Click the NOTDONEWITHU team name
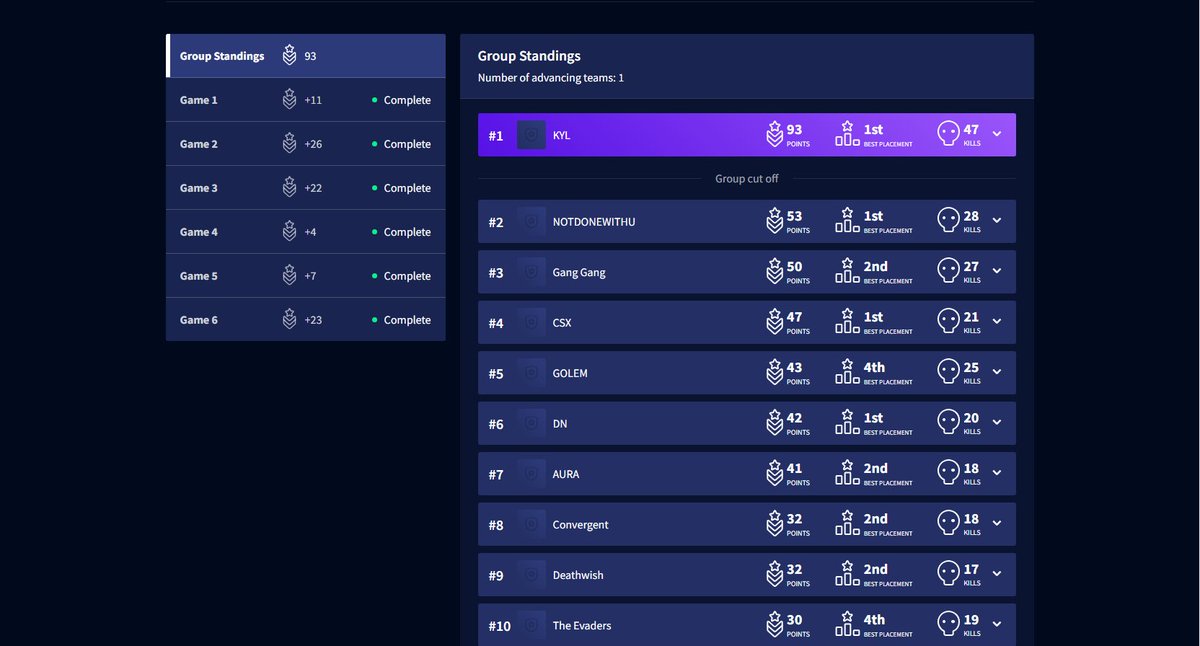The image size is (1200, 646). (x=594, y=221)
